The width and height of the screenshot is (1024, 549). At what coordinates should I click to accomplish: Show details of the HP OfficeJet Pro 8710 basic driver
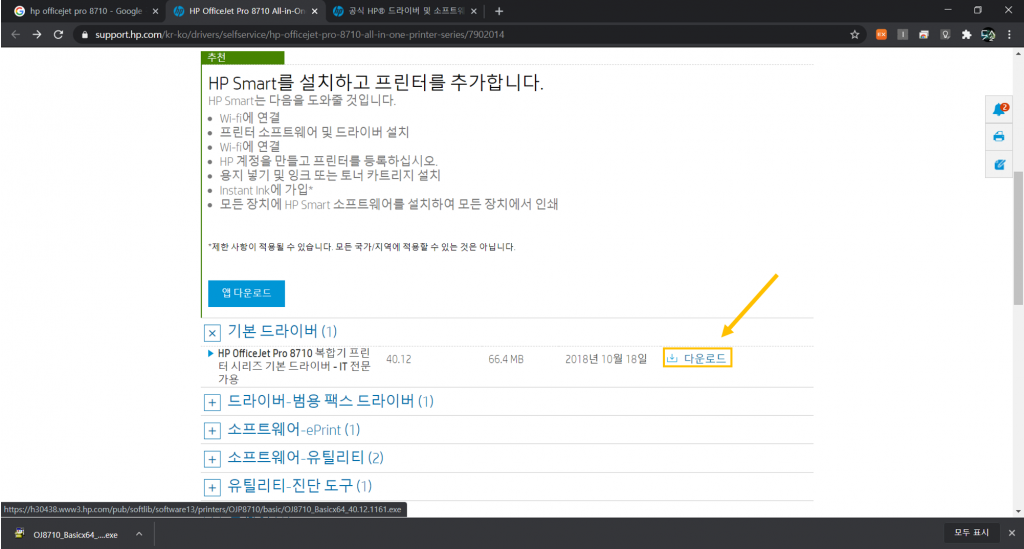[x=210, y=353]
